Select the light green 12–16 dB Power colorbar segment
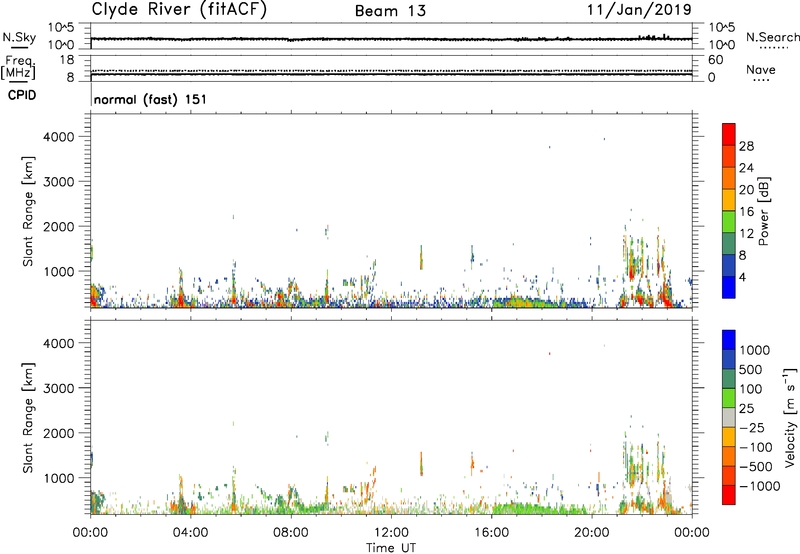 (729, 222)
